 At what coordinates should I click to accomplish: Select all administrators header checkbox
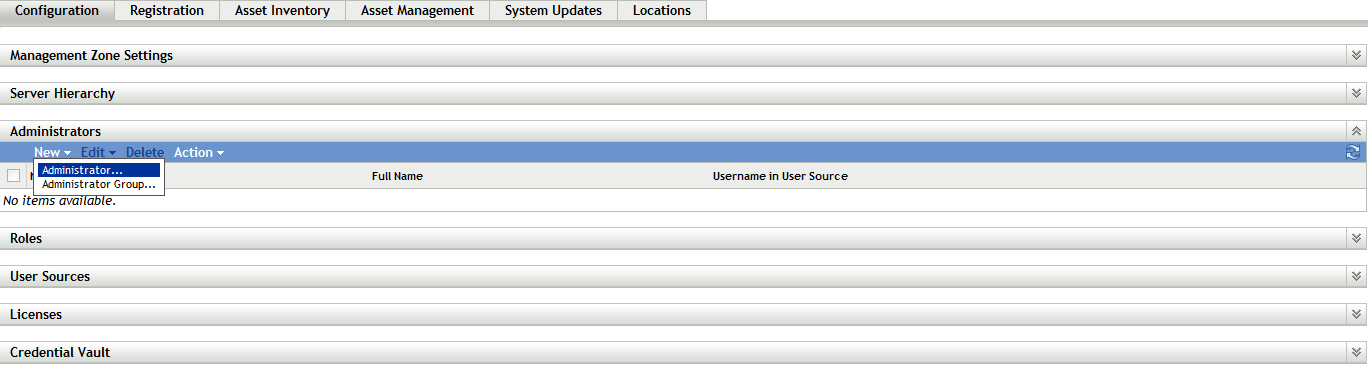[x=13, y=176]
